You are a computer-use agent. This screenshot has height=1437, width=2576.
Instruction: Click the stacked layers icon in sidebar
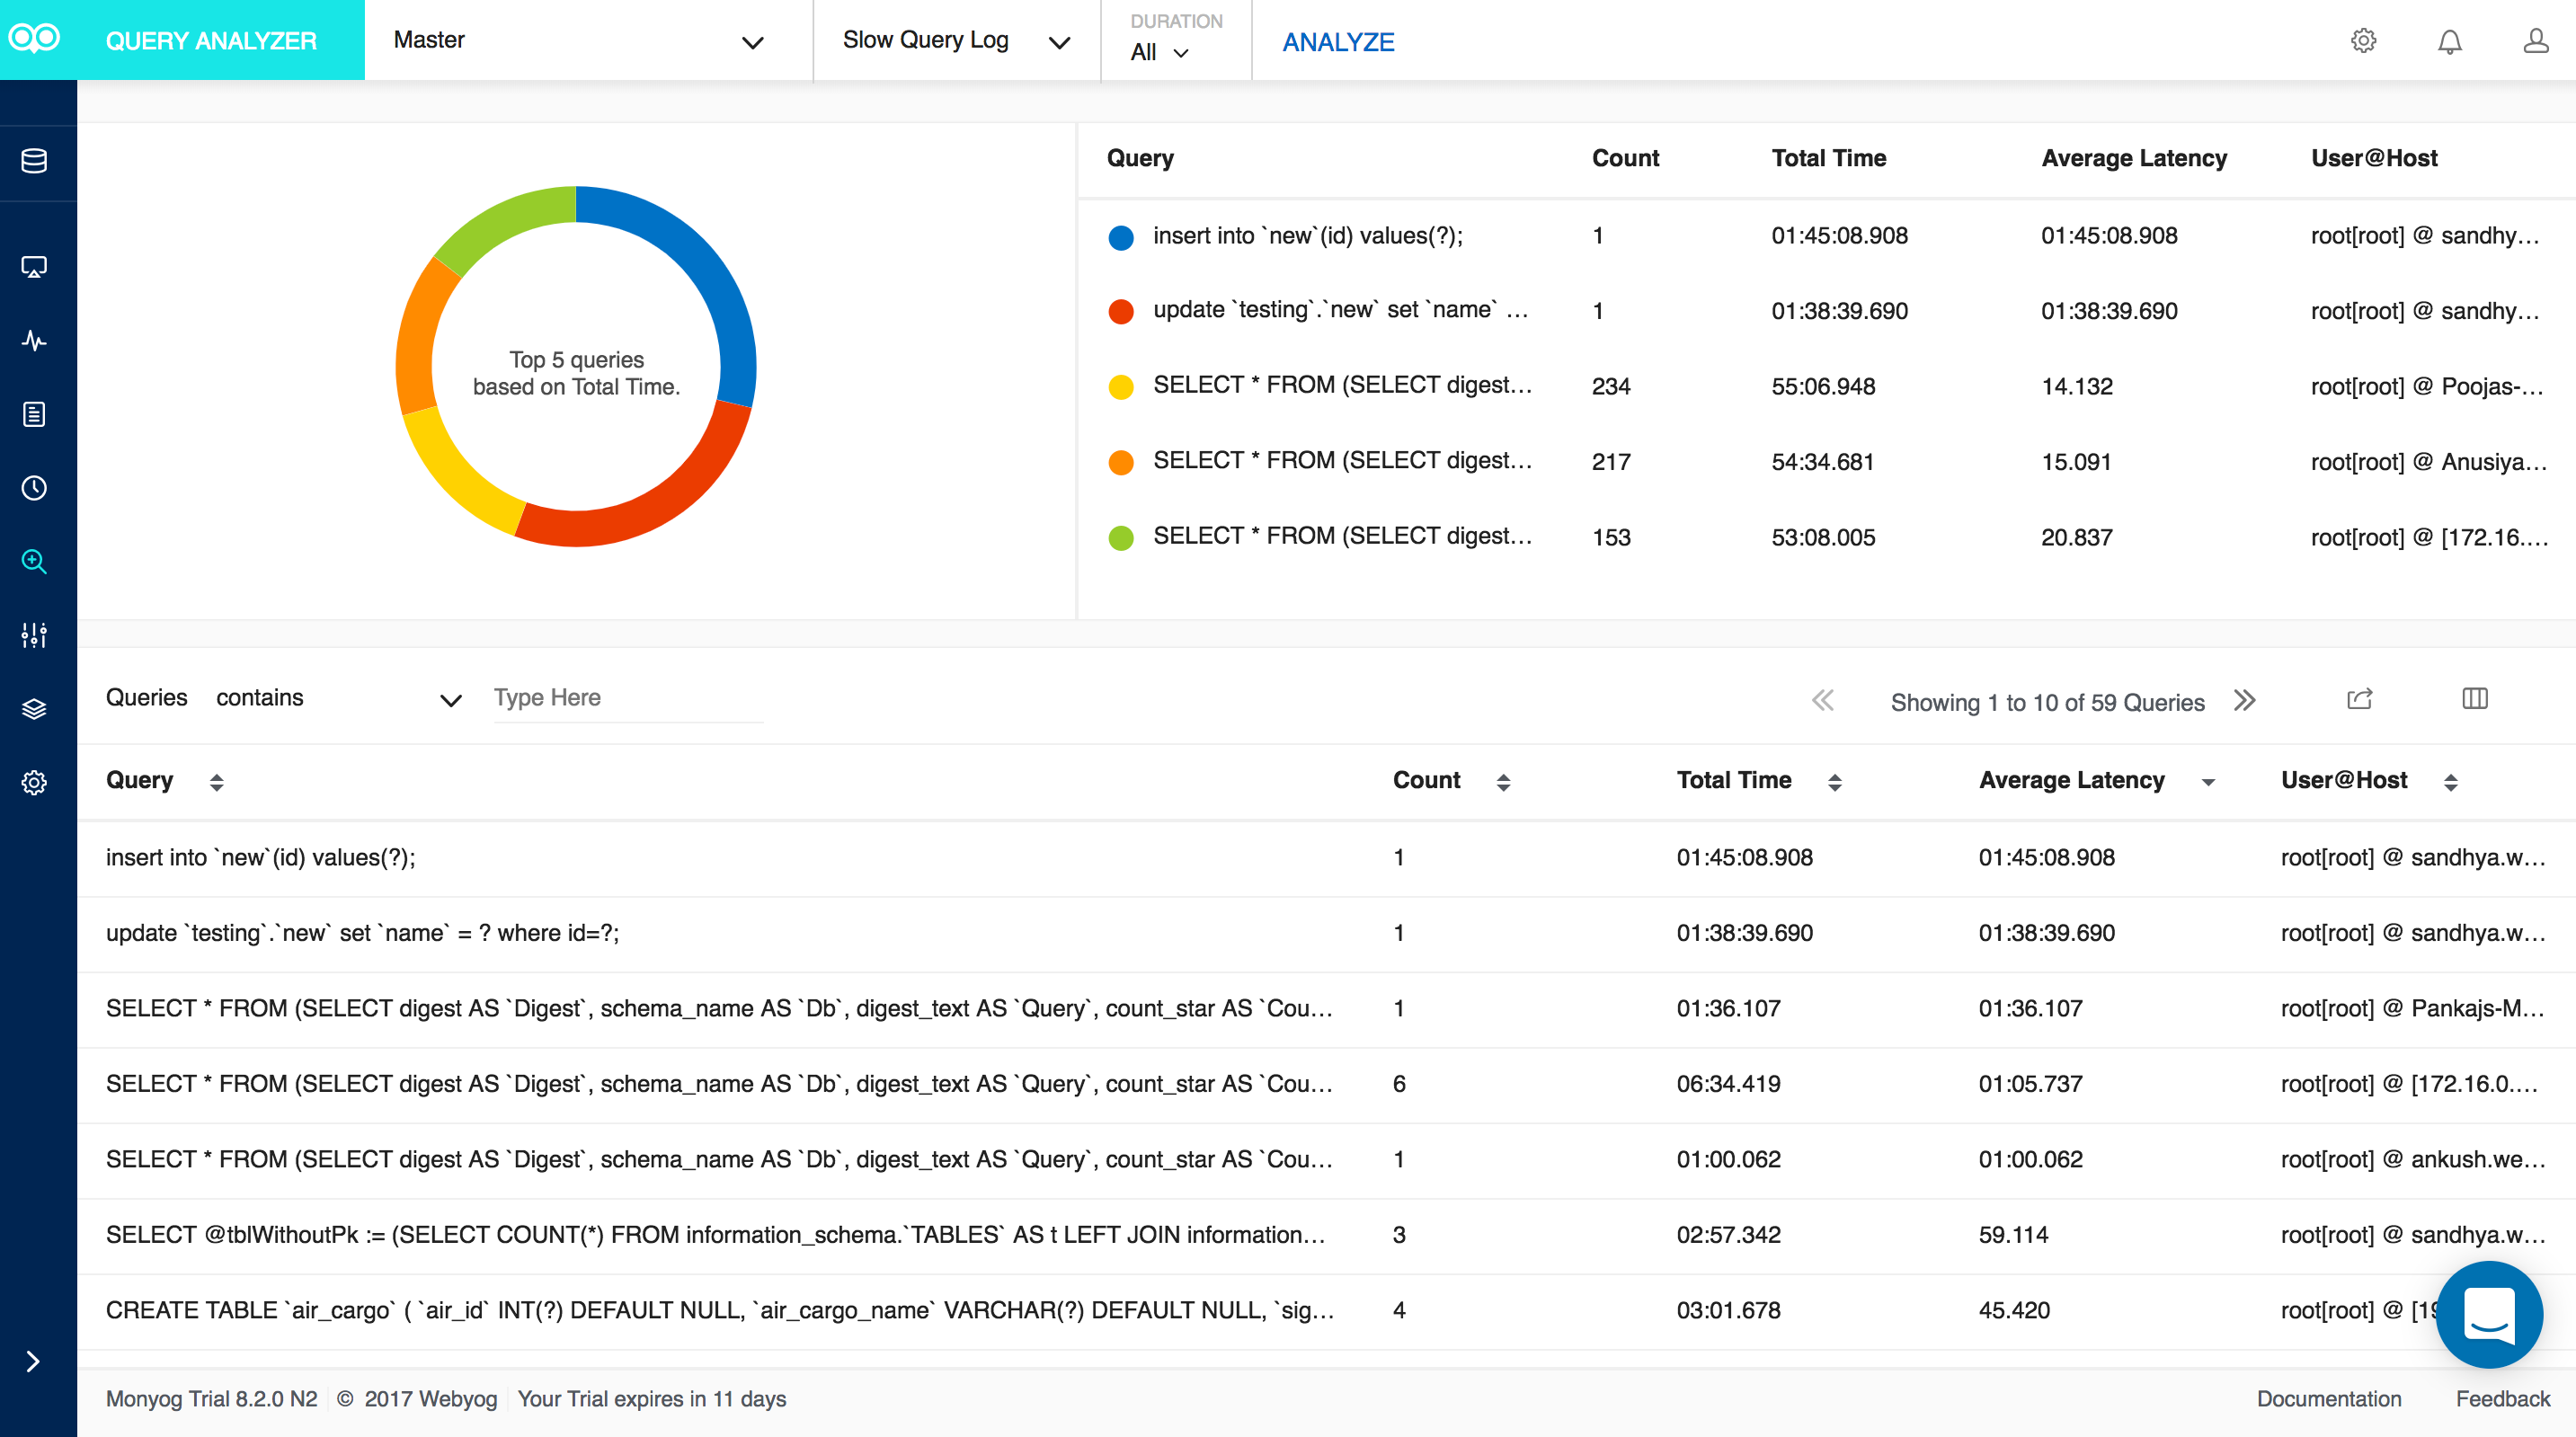click(x=34, y=709)
